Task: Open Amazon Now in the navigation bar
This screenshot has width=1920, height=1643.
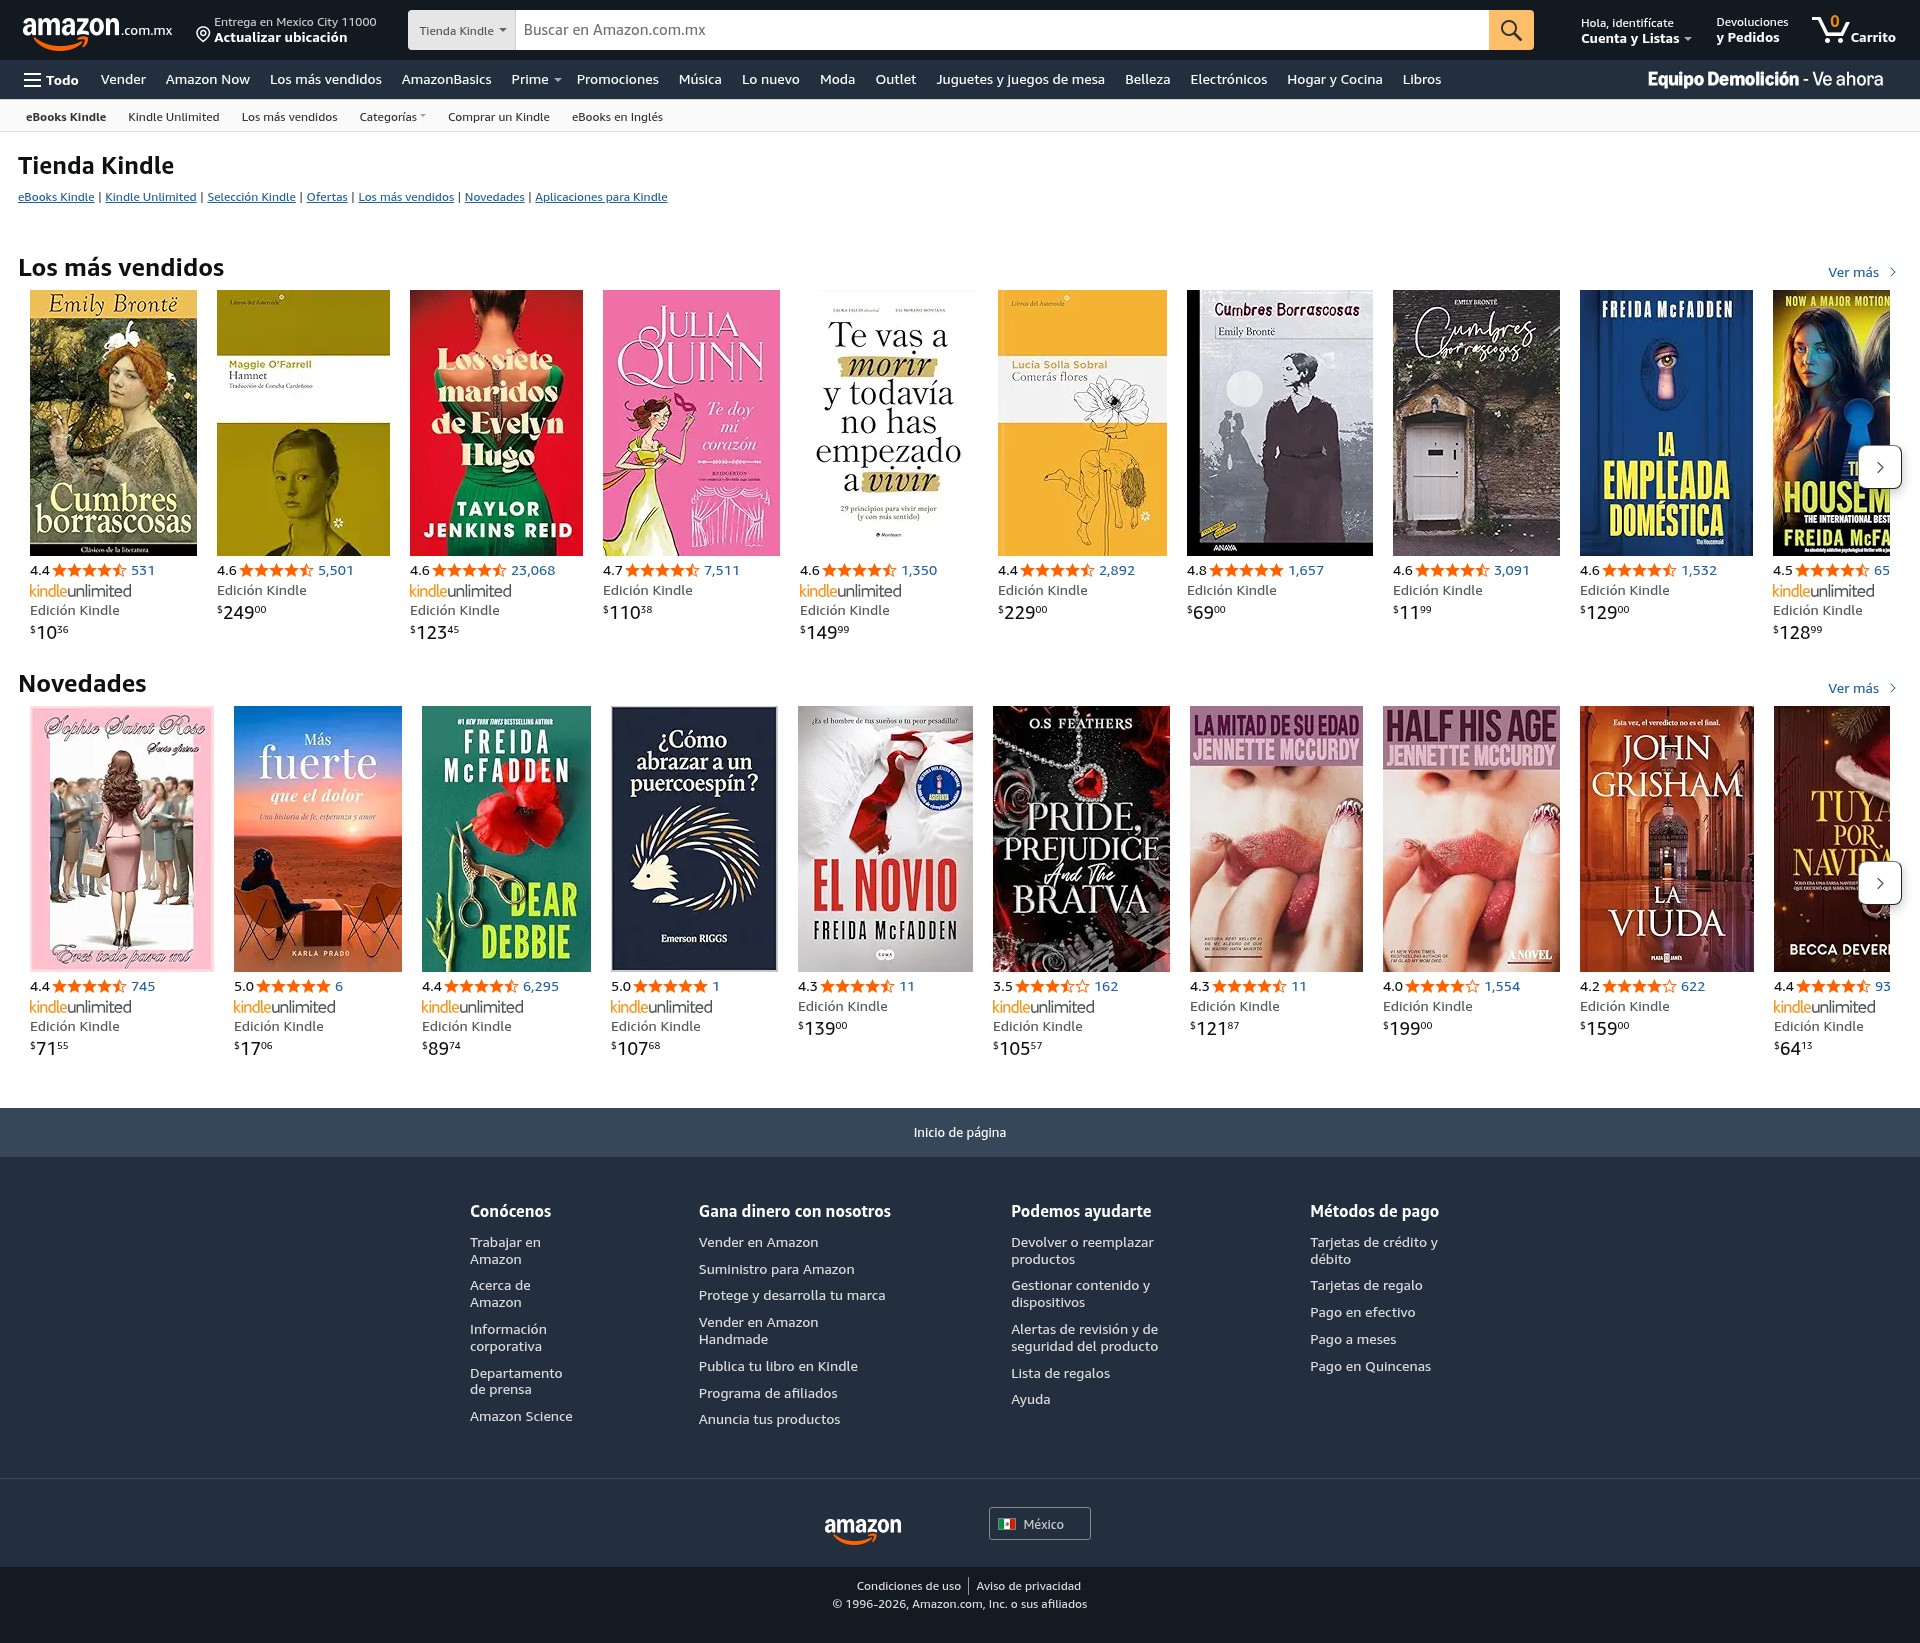Action: [x=207, y=80]
